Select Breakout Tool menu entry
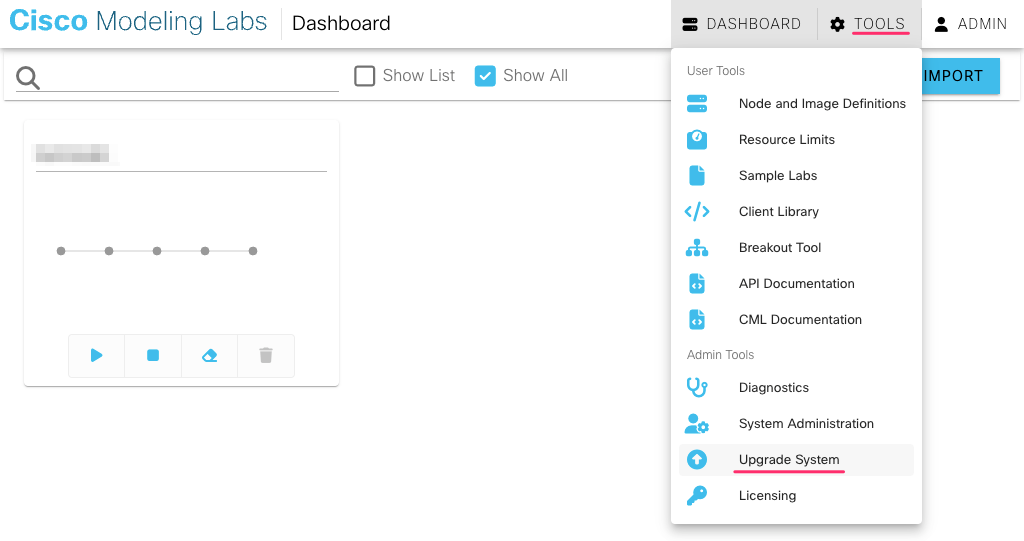Screen dimensions: 1024x541 [x=796, y=248]
